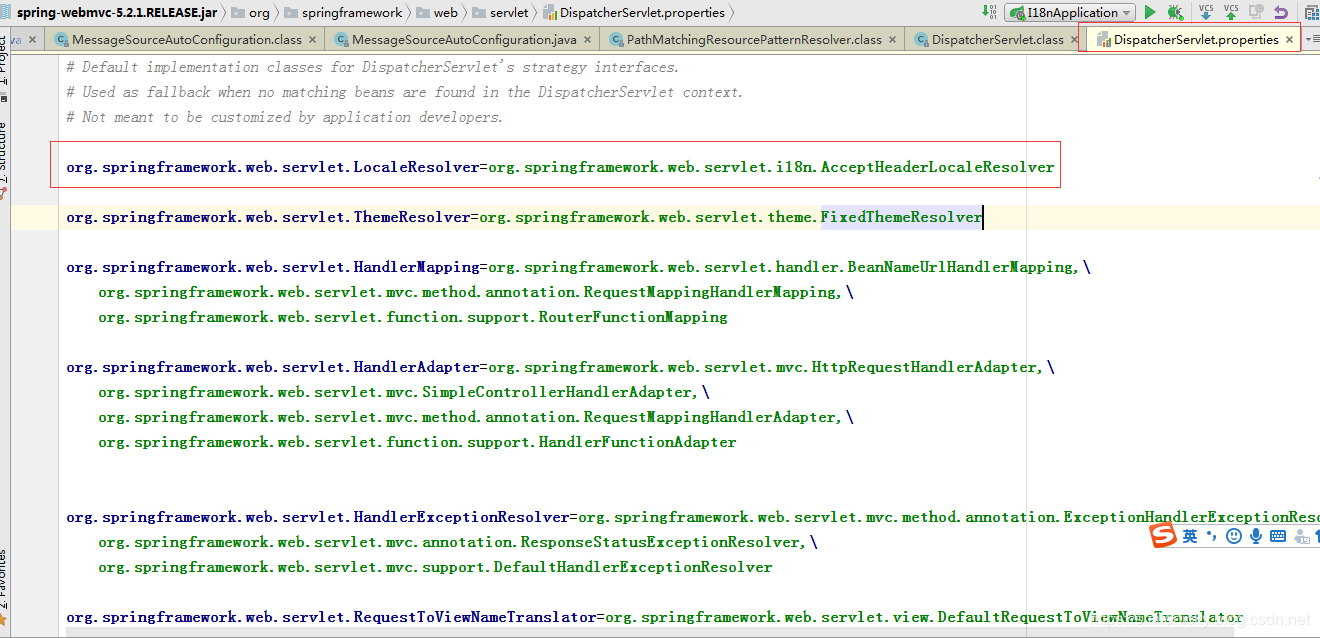Close the MessageSourceAutoConfiguration.java tab
This screenshot has height=638, width=1320.
pyautogui.click(x=587, y=40)
